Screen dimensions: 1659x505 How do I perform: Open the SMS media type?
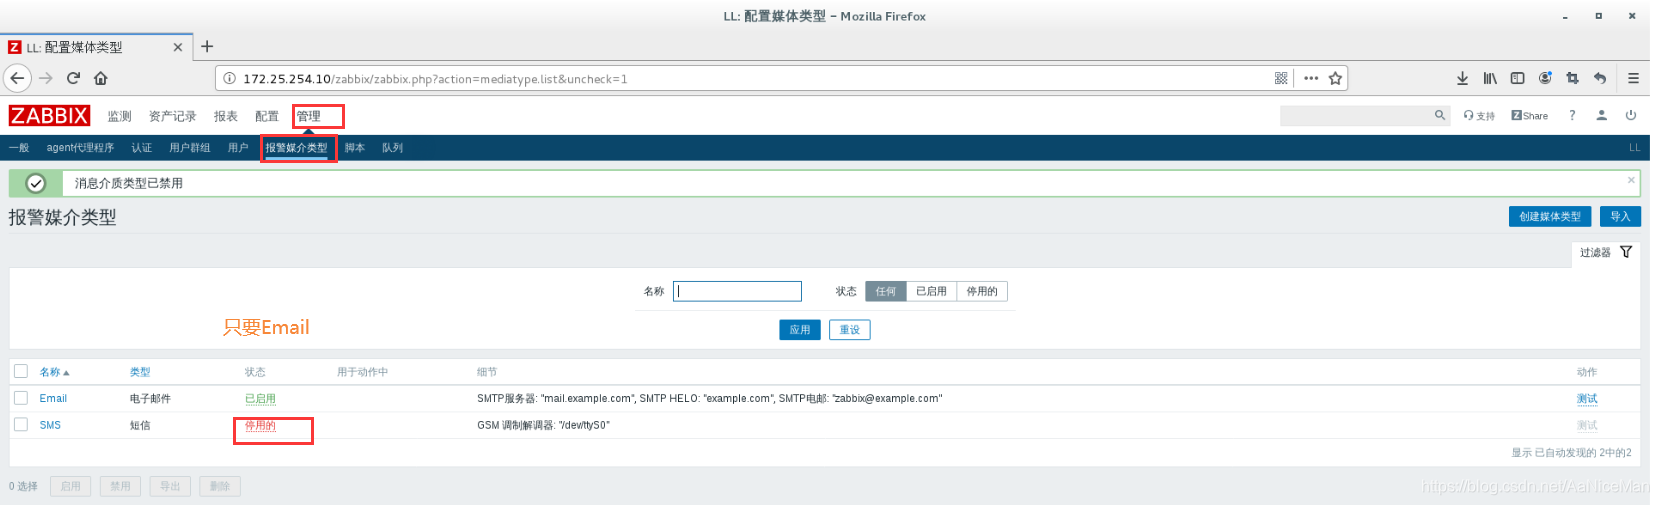coord(50,425)
